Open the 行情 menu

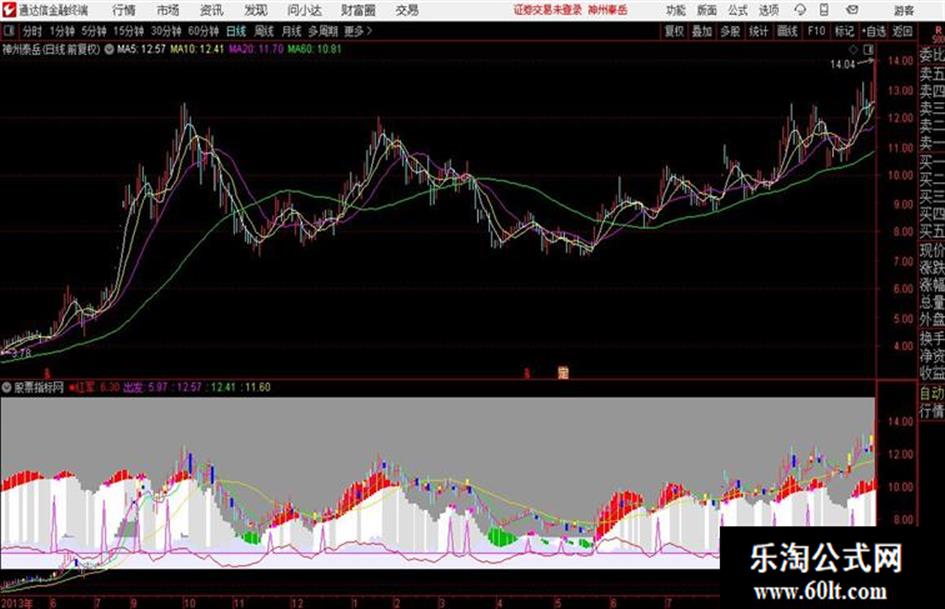(x=124, y=10)
